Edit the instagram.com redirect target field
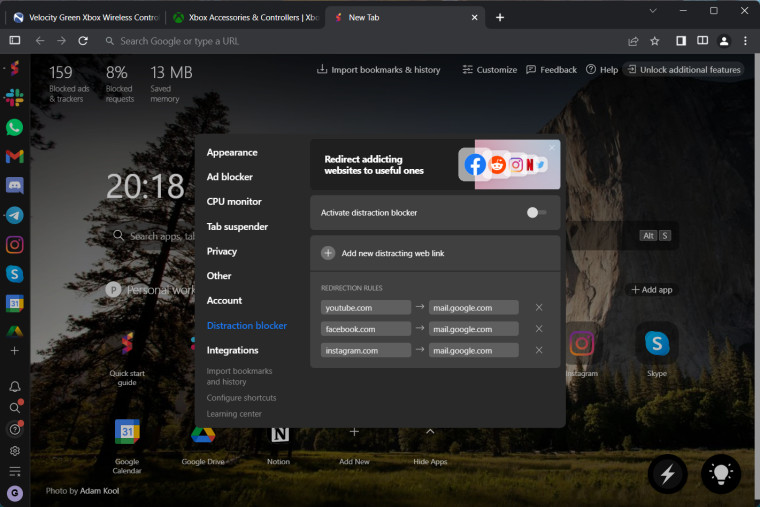This screenshot has height=507, width=760. 474,350
